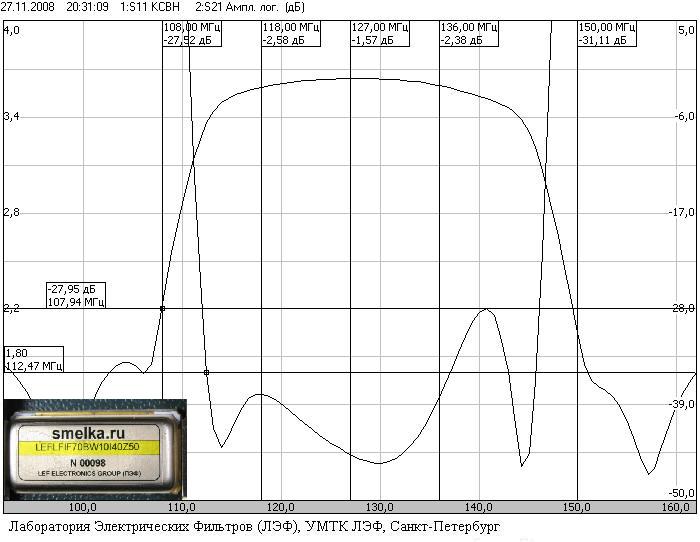Viewport: 700px width, 542px height.
Task: Click the 4,0 left axis value
Action: click(12, 30)
